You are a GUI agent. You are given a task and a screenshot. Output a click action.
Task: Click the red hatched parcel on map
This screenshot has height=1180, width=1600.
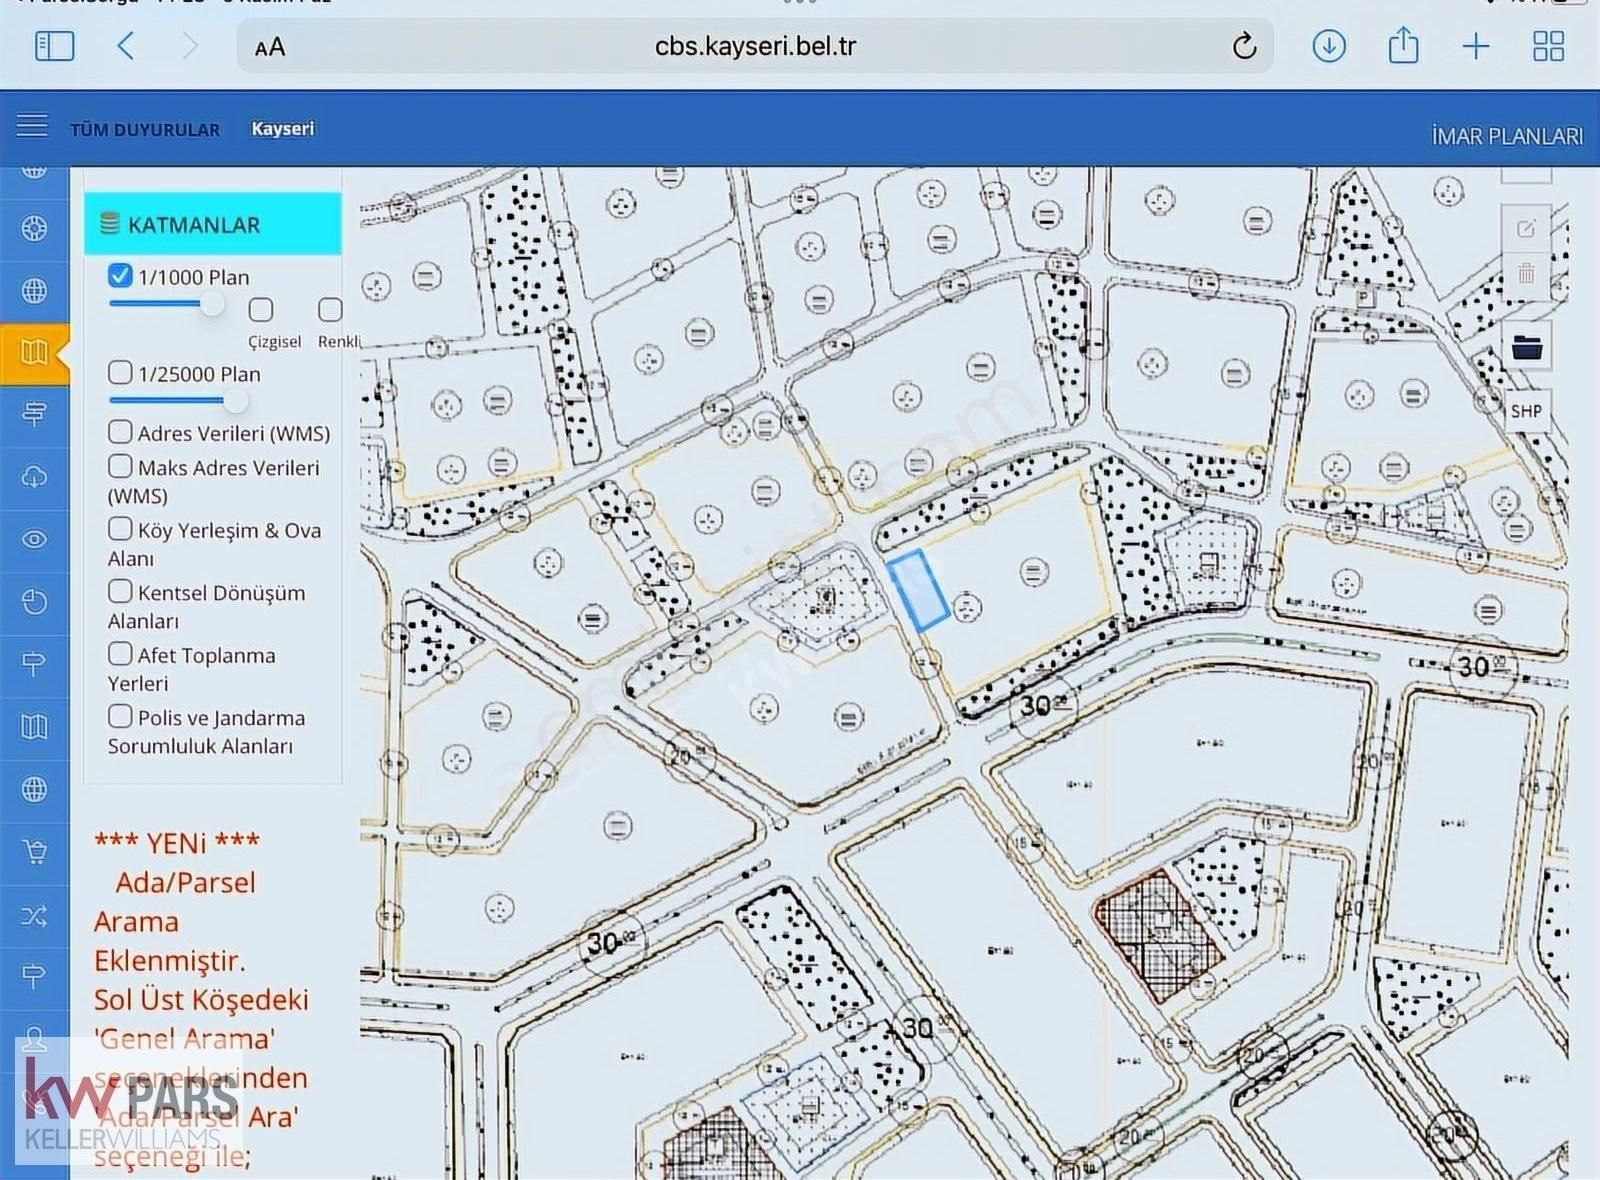click(1158, 936)
